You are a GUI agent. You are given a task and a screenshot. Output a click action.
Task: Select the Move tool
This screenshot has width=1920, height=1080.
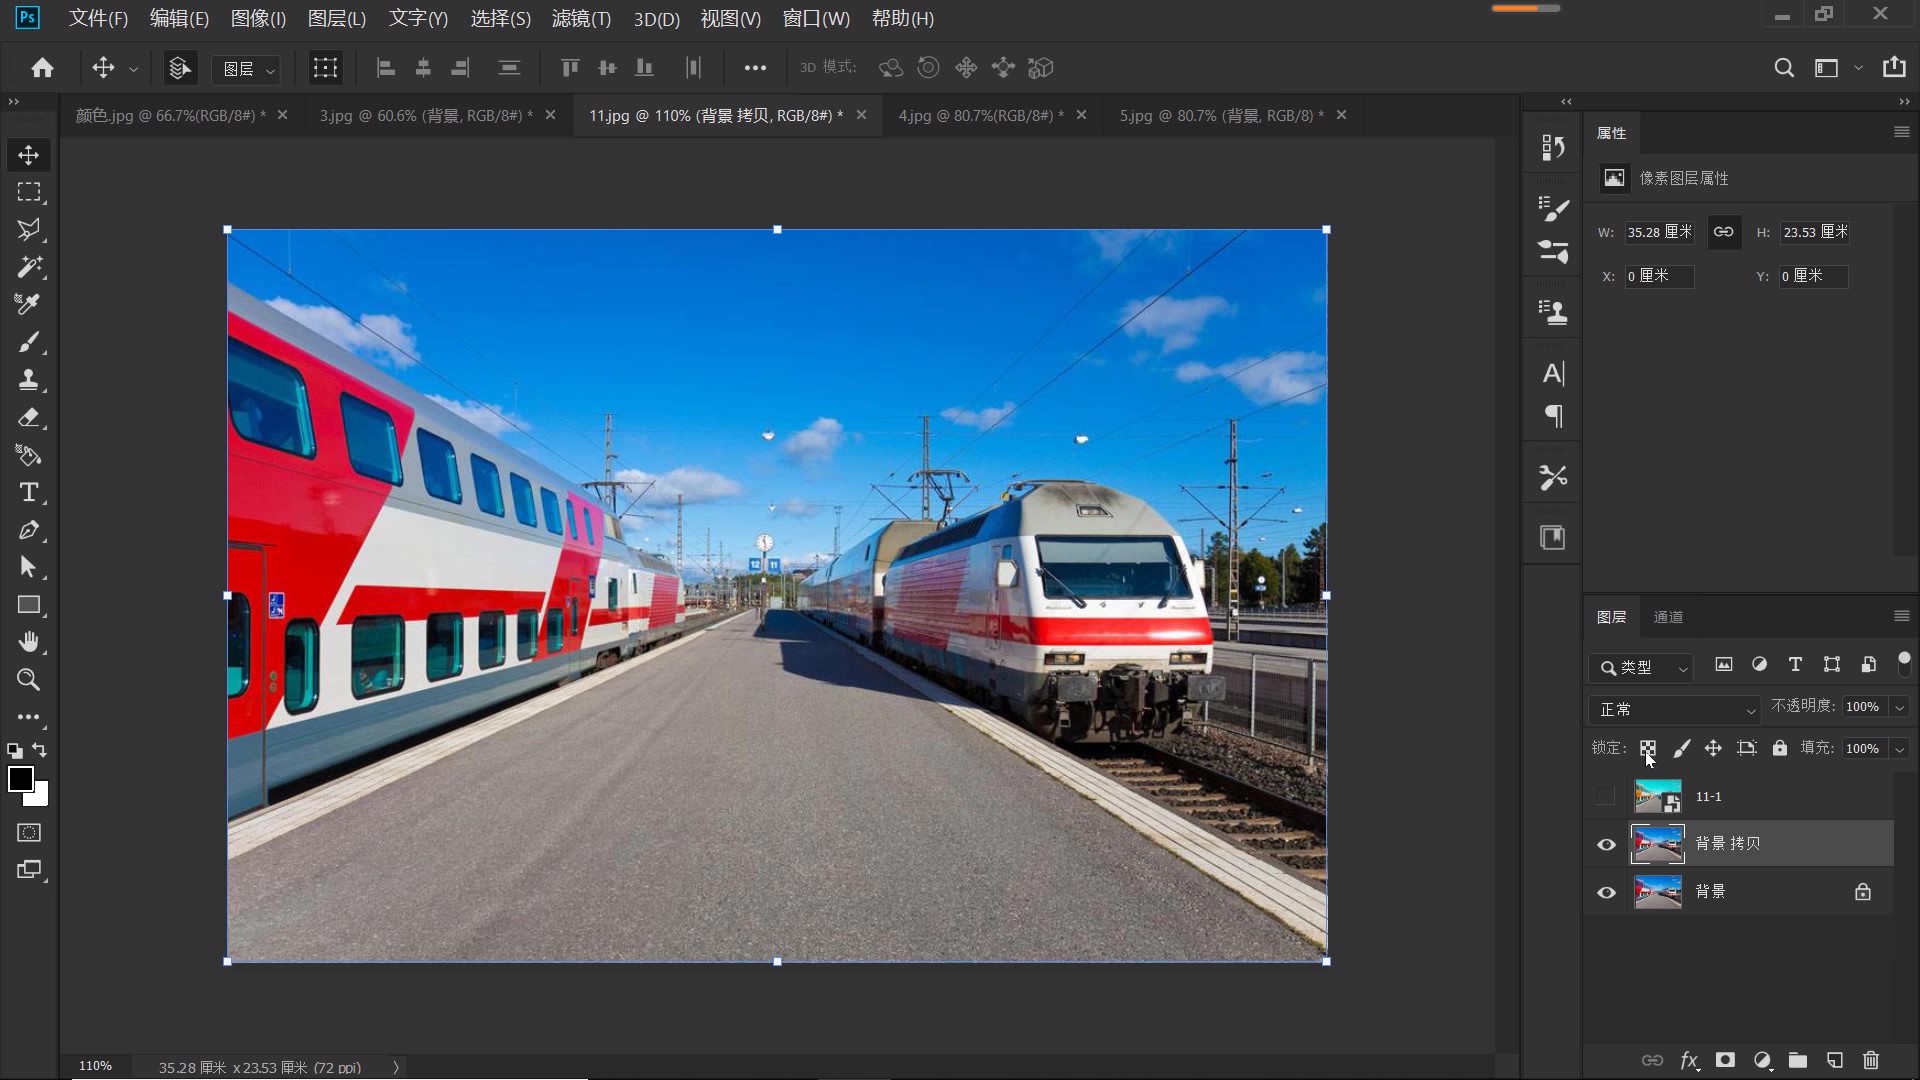29,155
